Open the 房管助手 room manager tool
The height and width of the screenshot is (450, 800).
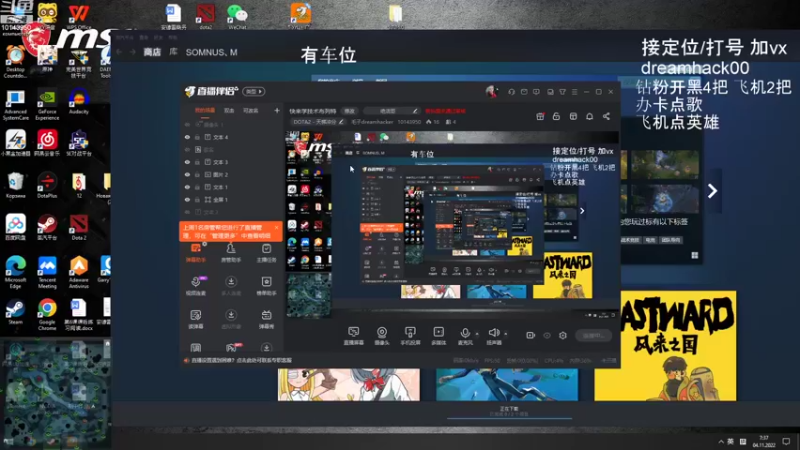point(231,253)
